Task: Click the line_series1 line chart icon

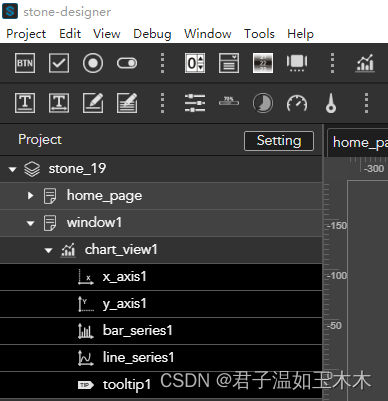Action: point(86,358)
